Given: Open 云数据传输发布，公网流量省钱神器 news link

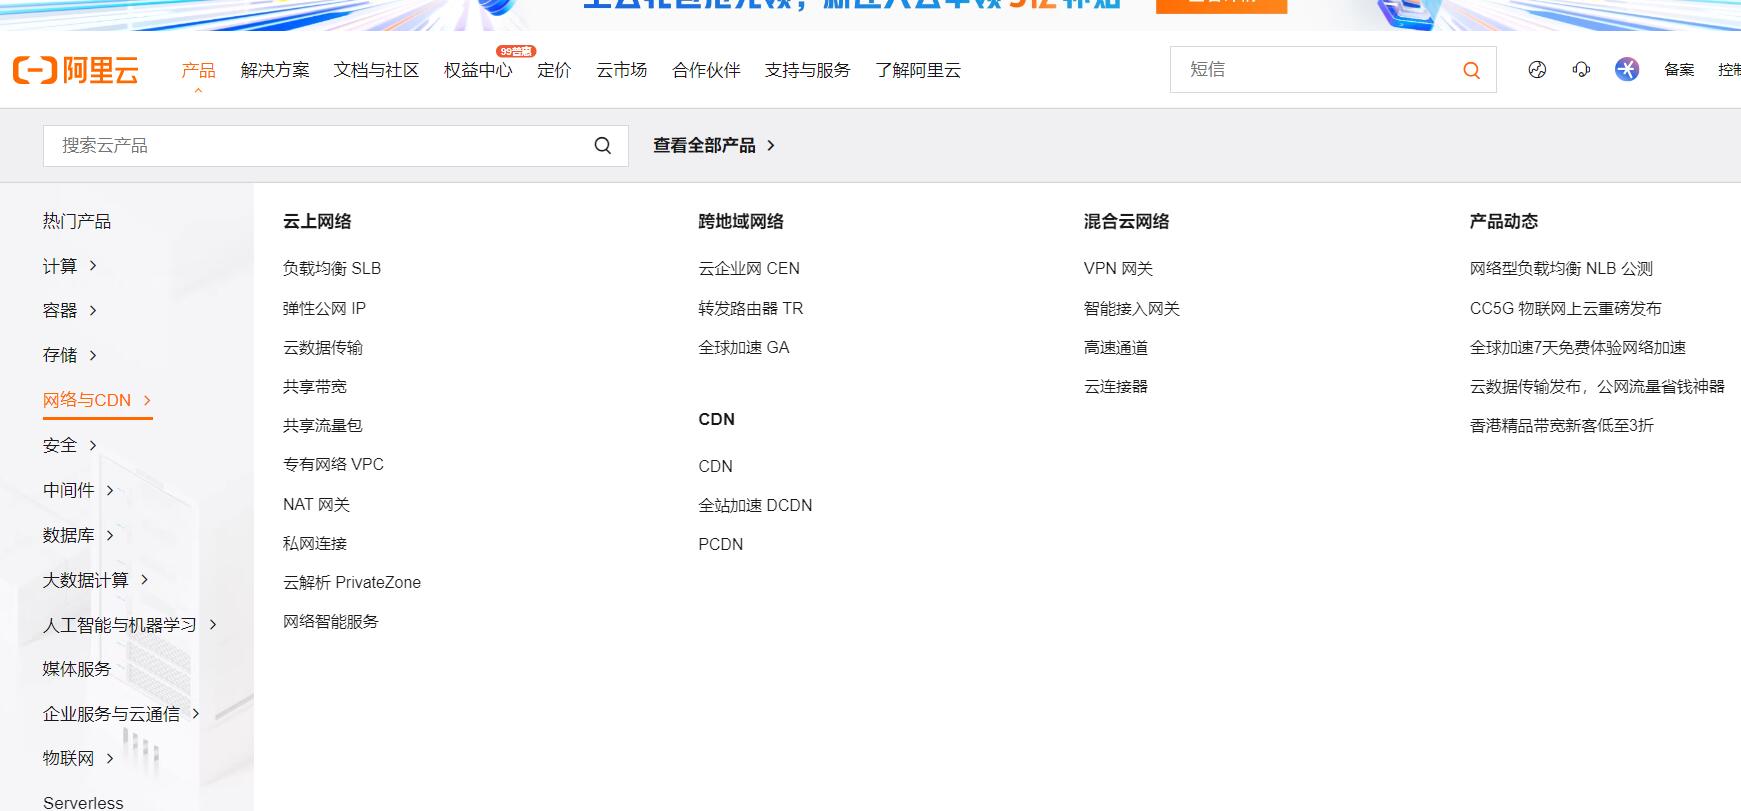Looking at the screenshot, I should (1597, 386).
